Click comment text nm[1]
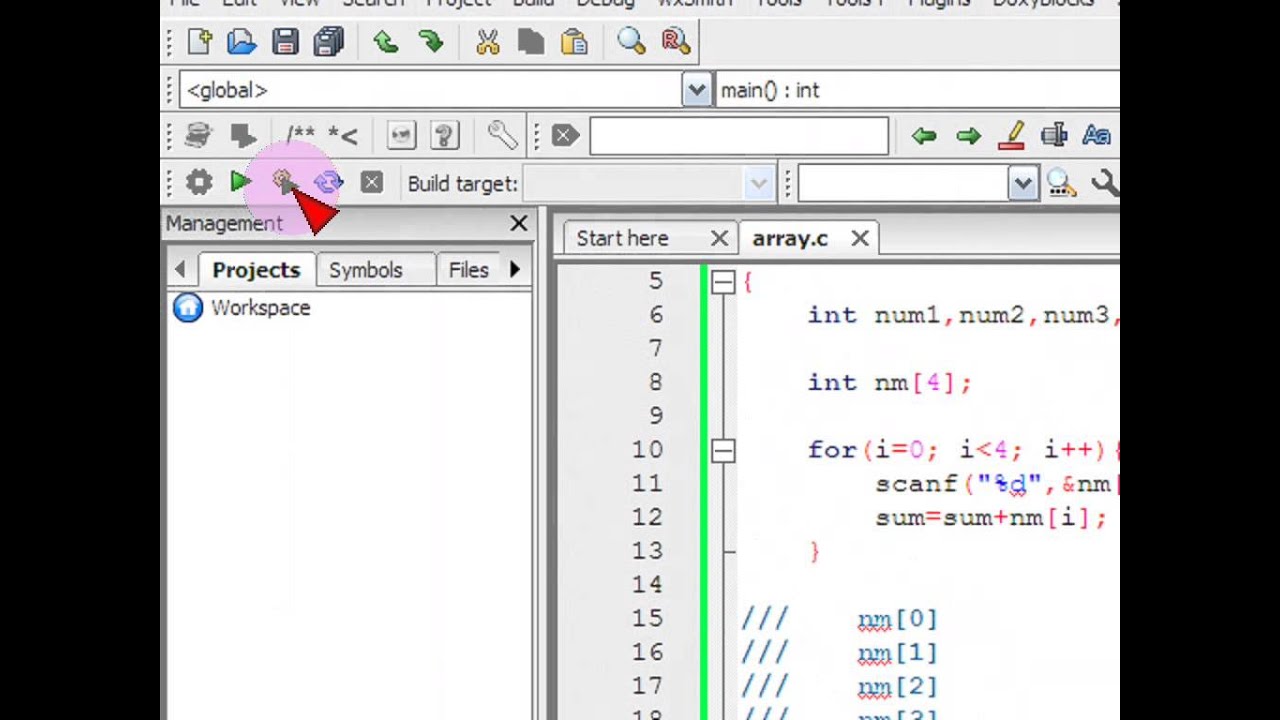The image size is (1280, 720). 897,652
